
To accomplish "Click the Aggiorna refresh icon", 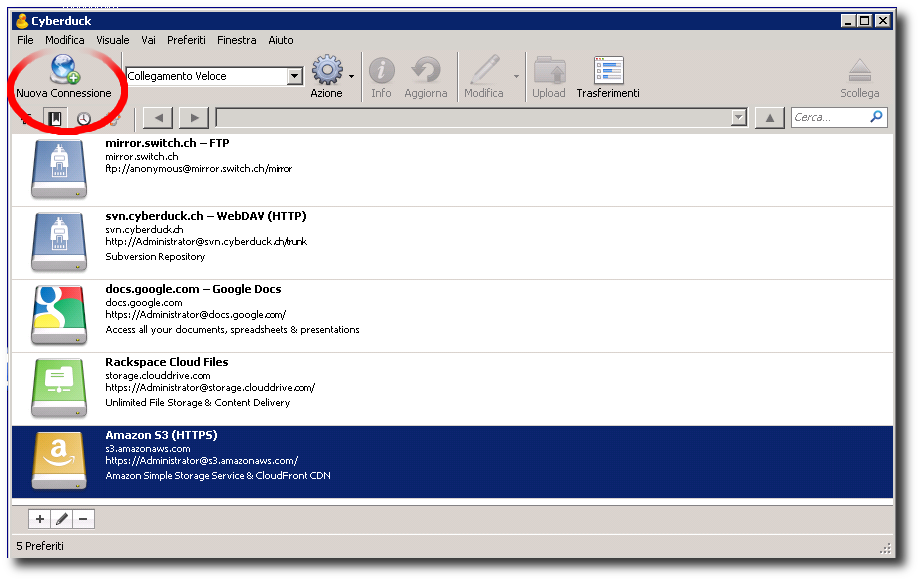I will [426, 70].
